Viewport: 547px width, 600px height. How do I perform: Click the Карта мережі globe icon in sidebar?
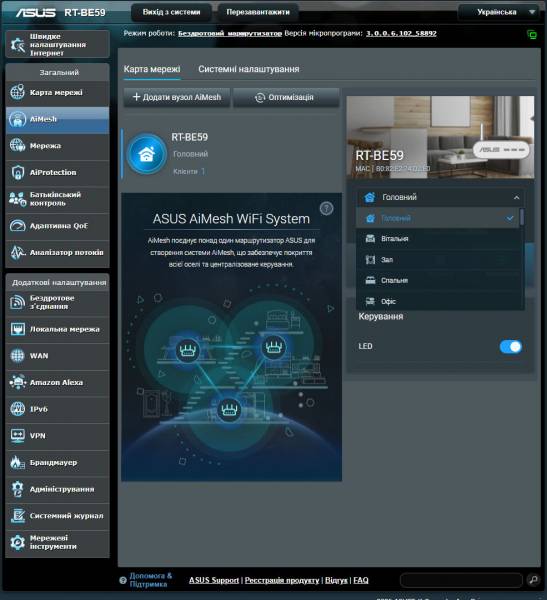[18, 92]
